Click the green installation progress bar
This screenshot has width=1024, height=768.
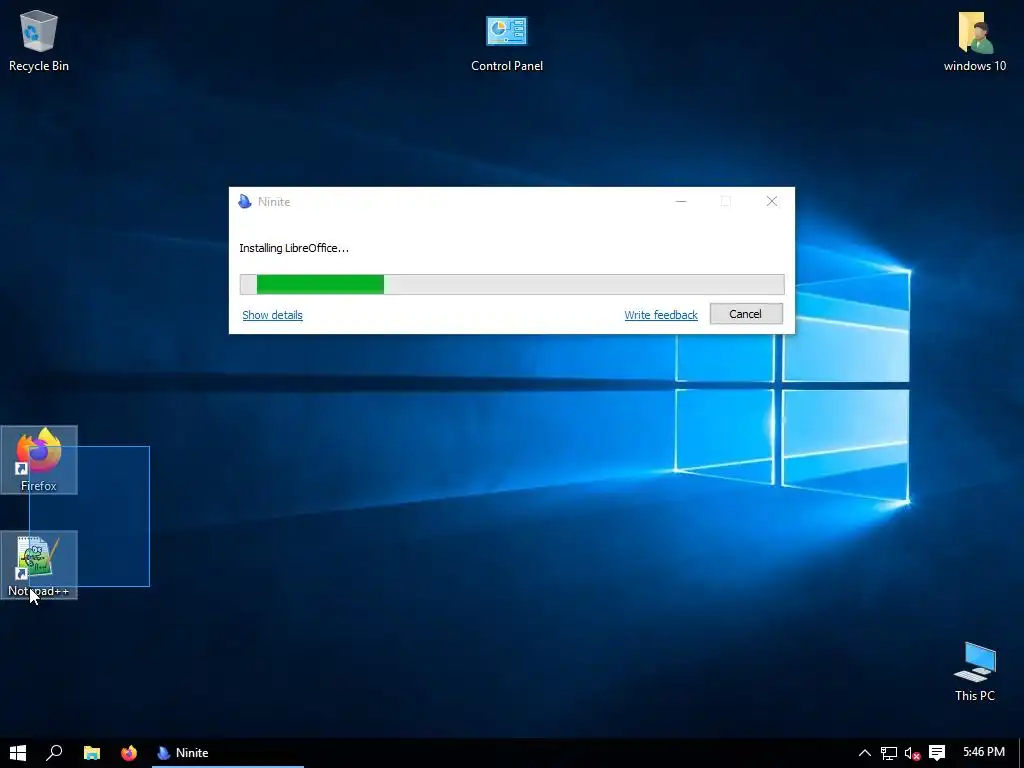[512, 284]
